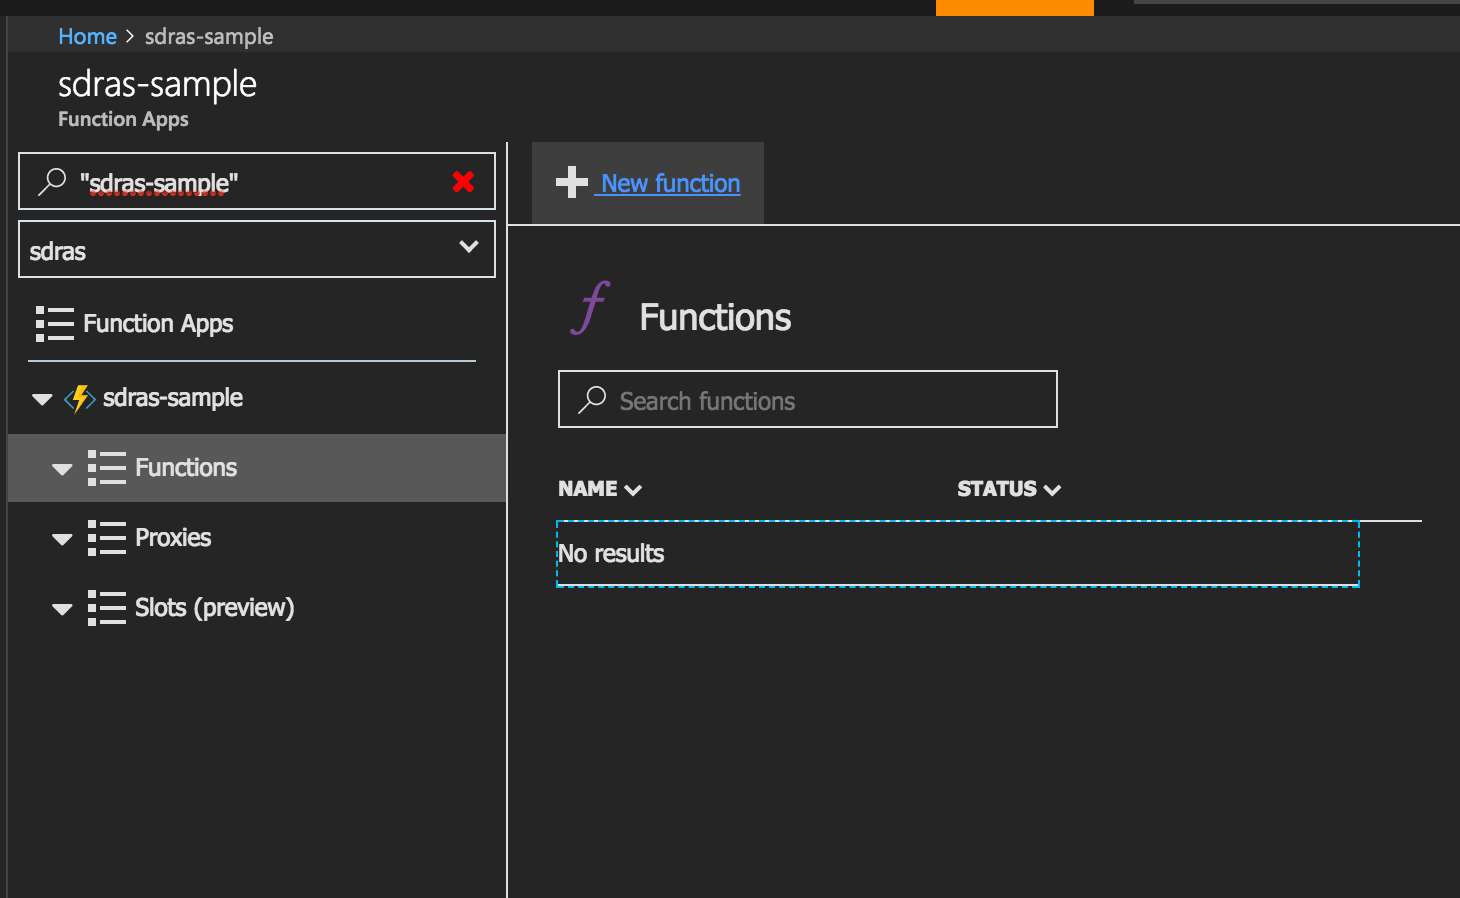Click sdras-sample in the breadcrumb
The width and height of the screenshot is (1460, 898).
click(209, 37)
